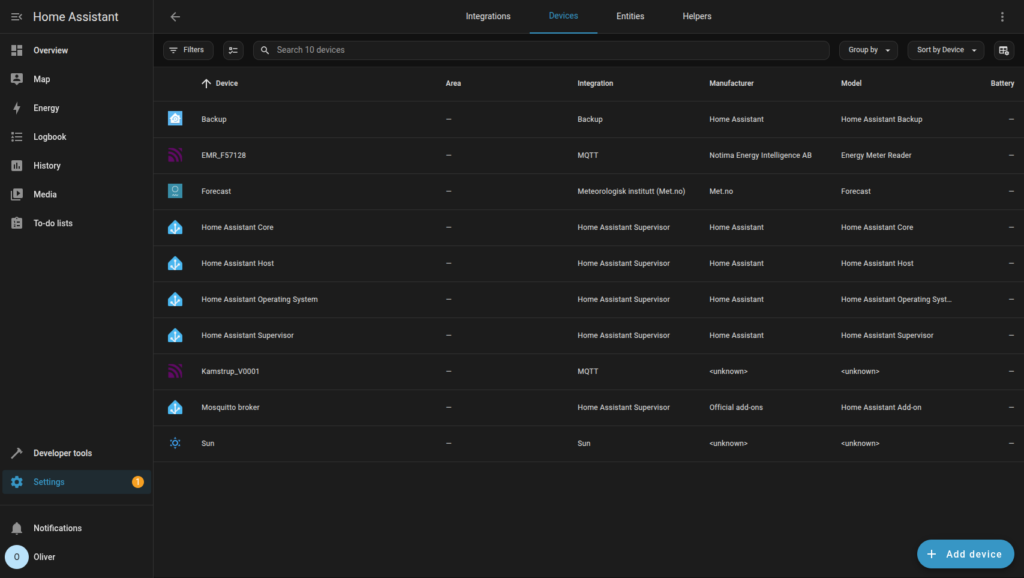This screenshot has height=578, width=1024.
Task: Open the three-dot overflow menu
Action: 1002,17
